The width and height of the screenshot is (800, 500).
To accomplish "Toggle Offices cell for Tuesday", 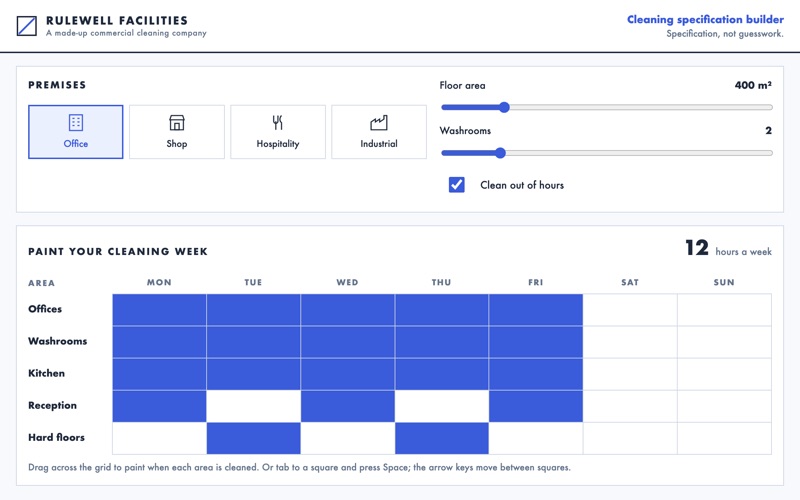I will tap(254, 310).
